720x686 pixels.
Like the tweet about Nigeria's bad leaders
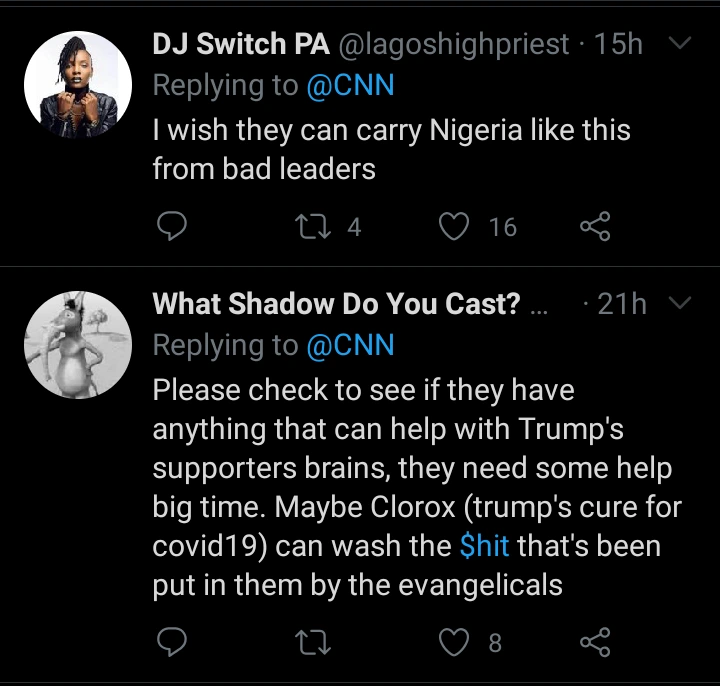[456, 228]
